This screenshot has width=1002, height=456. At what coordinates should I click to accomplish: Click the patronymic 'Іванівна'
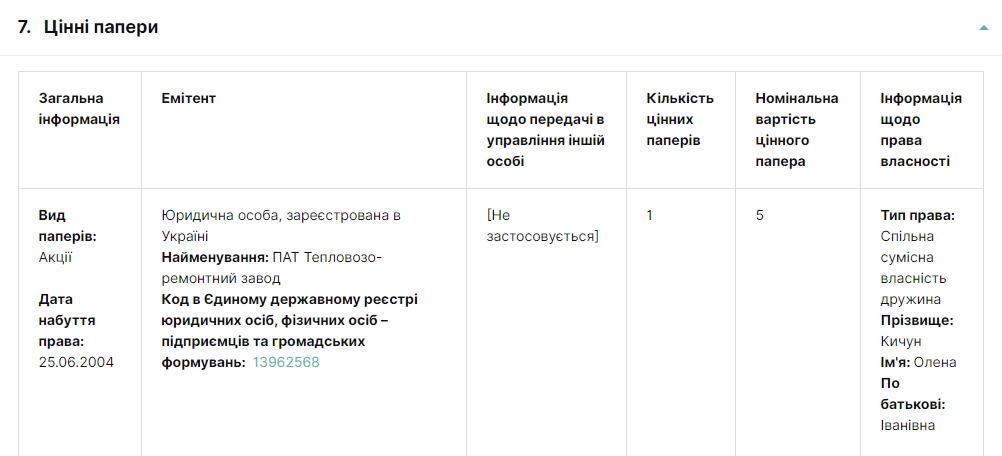[908, 425]
